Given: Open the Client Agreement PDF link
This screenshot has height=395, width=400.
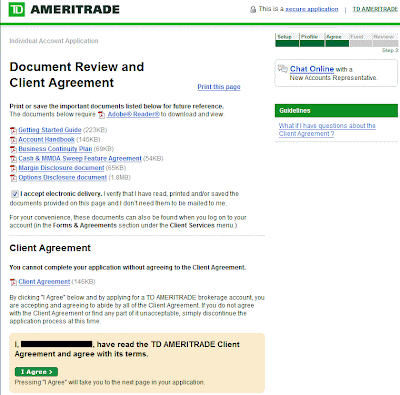Looking at the screenshot, I should [x=44, y=282].
